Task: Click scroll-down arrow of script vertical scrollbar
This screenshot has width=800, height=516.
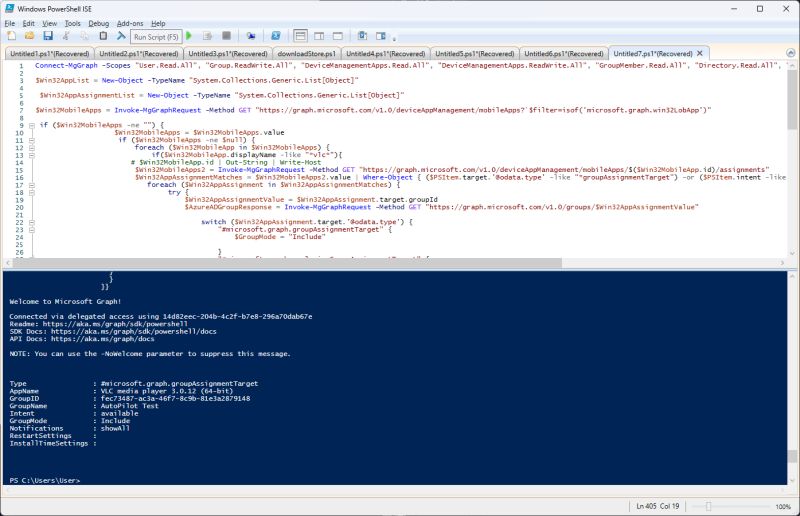Action: click(792, 253)
